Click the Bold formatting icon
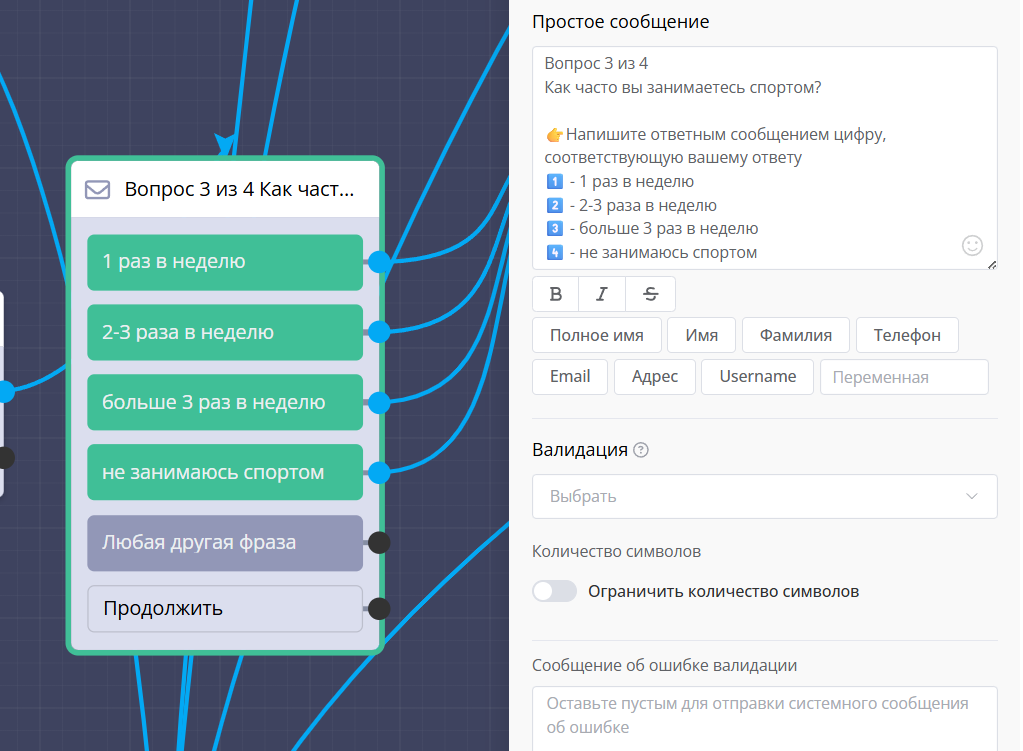This screenshot has width=1023, height=751. [x=556, y=294]
